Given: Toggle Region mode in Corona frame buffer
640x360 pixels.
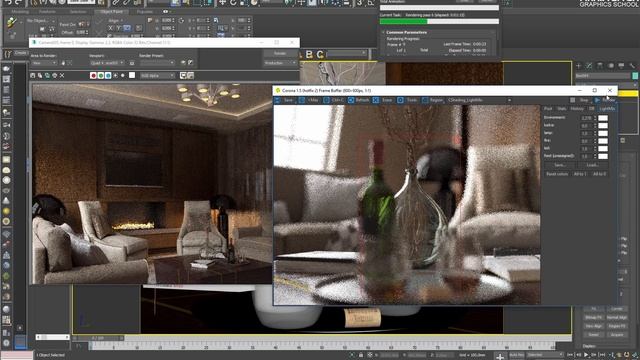Looking at the screenshot, I should coord(433,100).
